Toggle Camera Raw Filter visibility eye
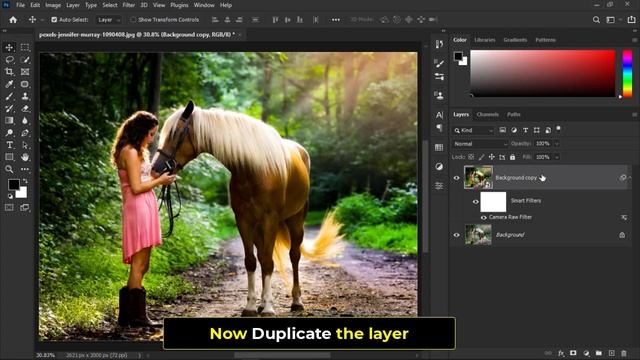Screen dimensions: 640x360 [484, 218]
